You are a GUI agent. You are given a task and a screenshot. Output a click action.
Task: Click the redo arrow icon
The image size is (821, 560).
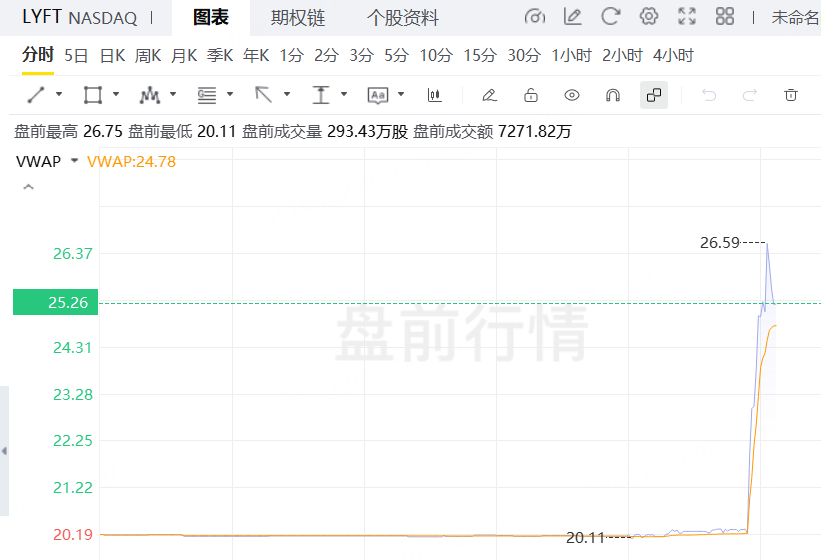(x=750, y=95)
